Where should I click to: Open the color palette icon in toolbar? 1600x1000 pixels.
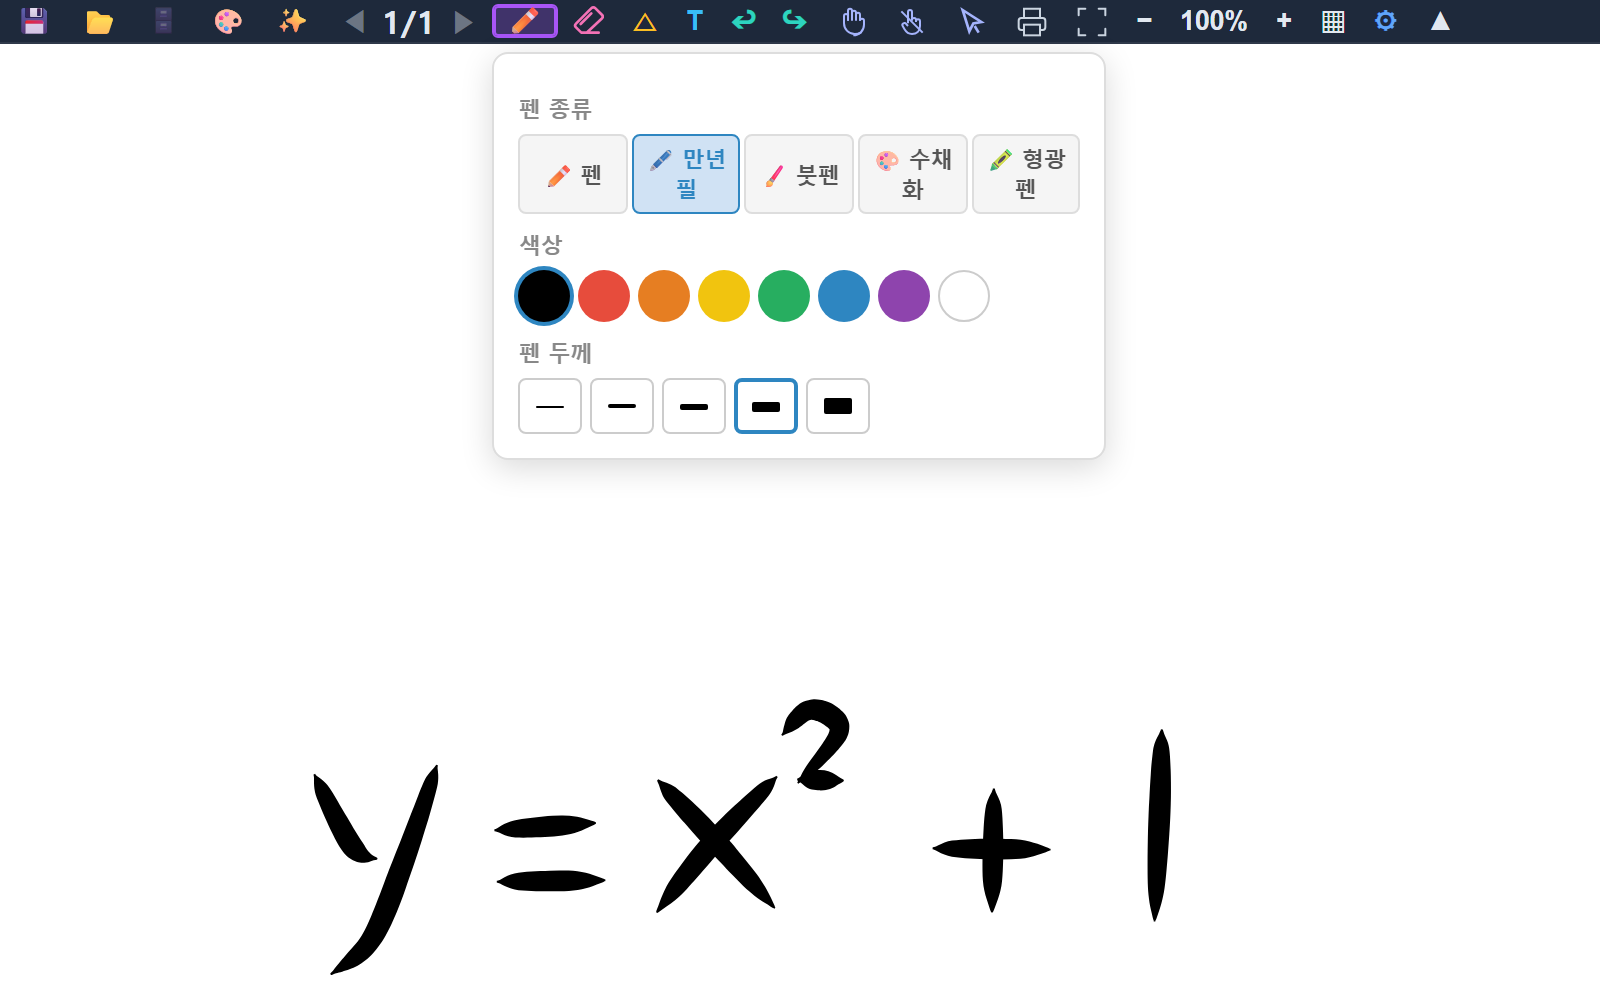(x=228, y=21)
